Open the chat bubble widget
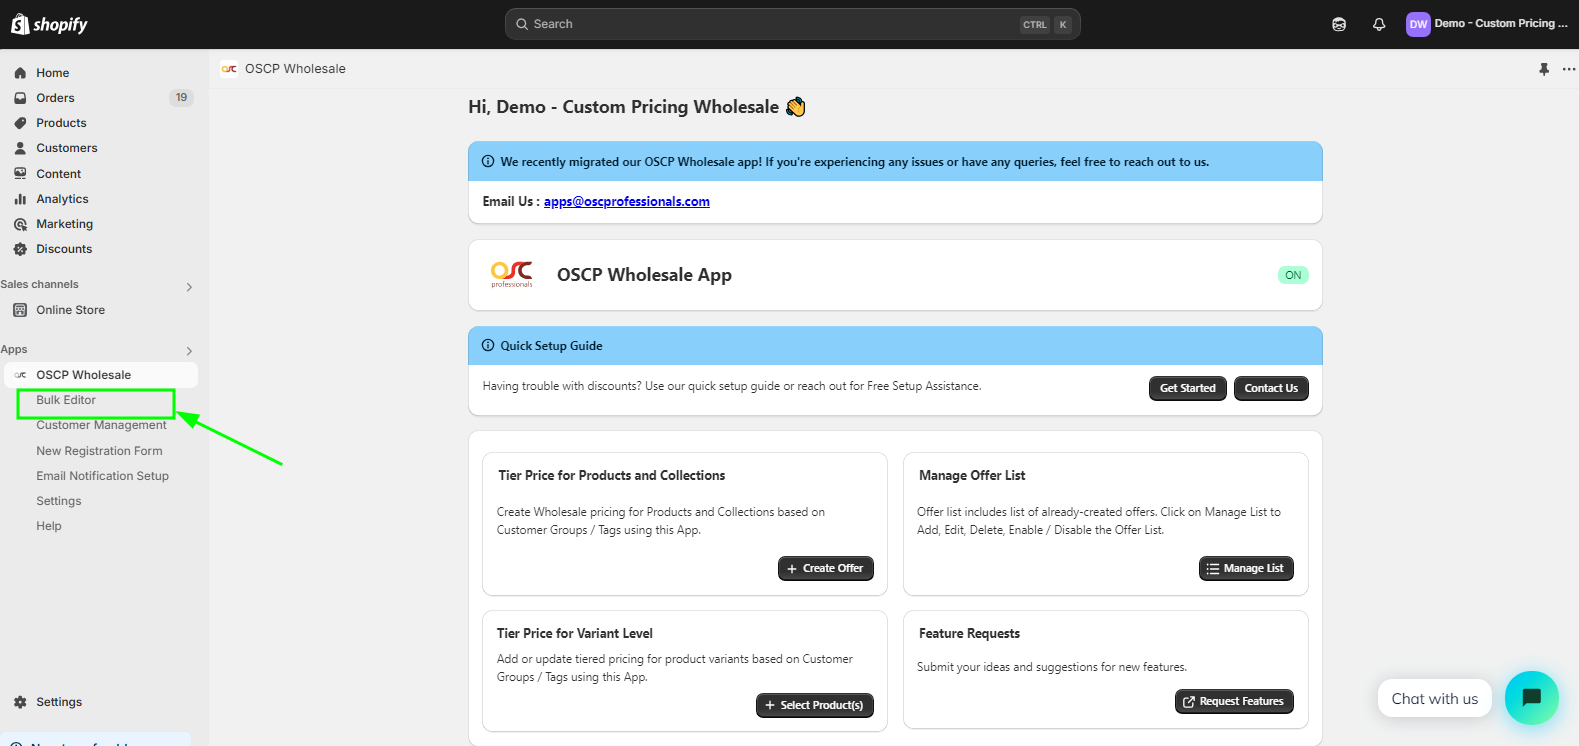1579x746 pixels. pyautogui.click(x=1531, y=698)
